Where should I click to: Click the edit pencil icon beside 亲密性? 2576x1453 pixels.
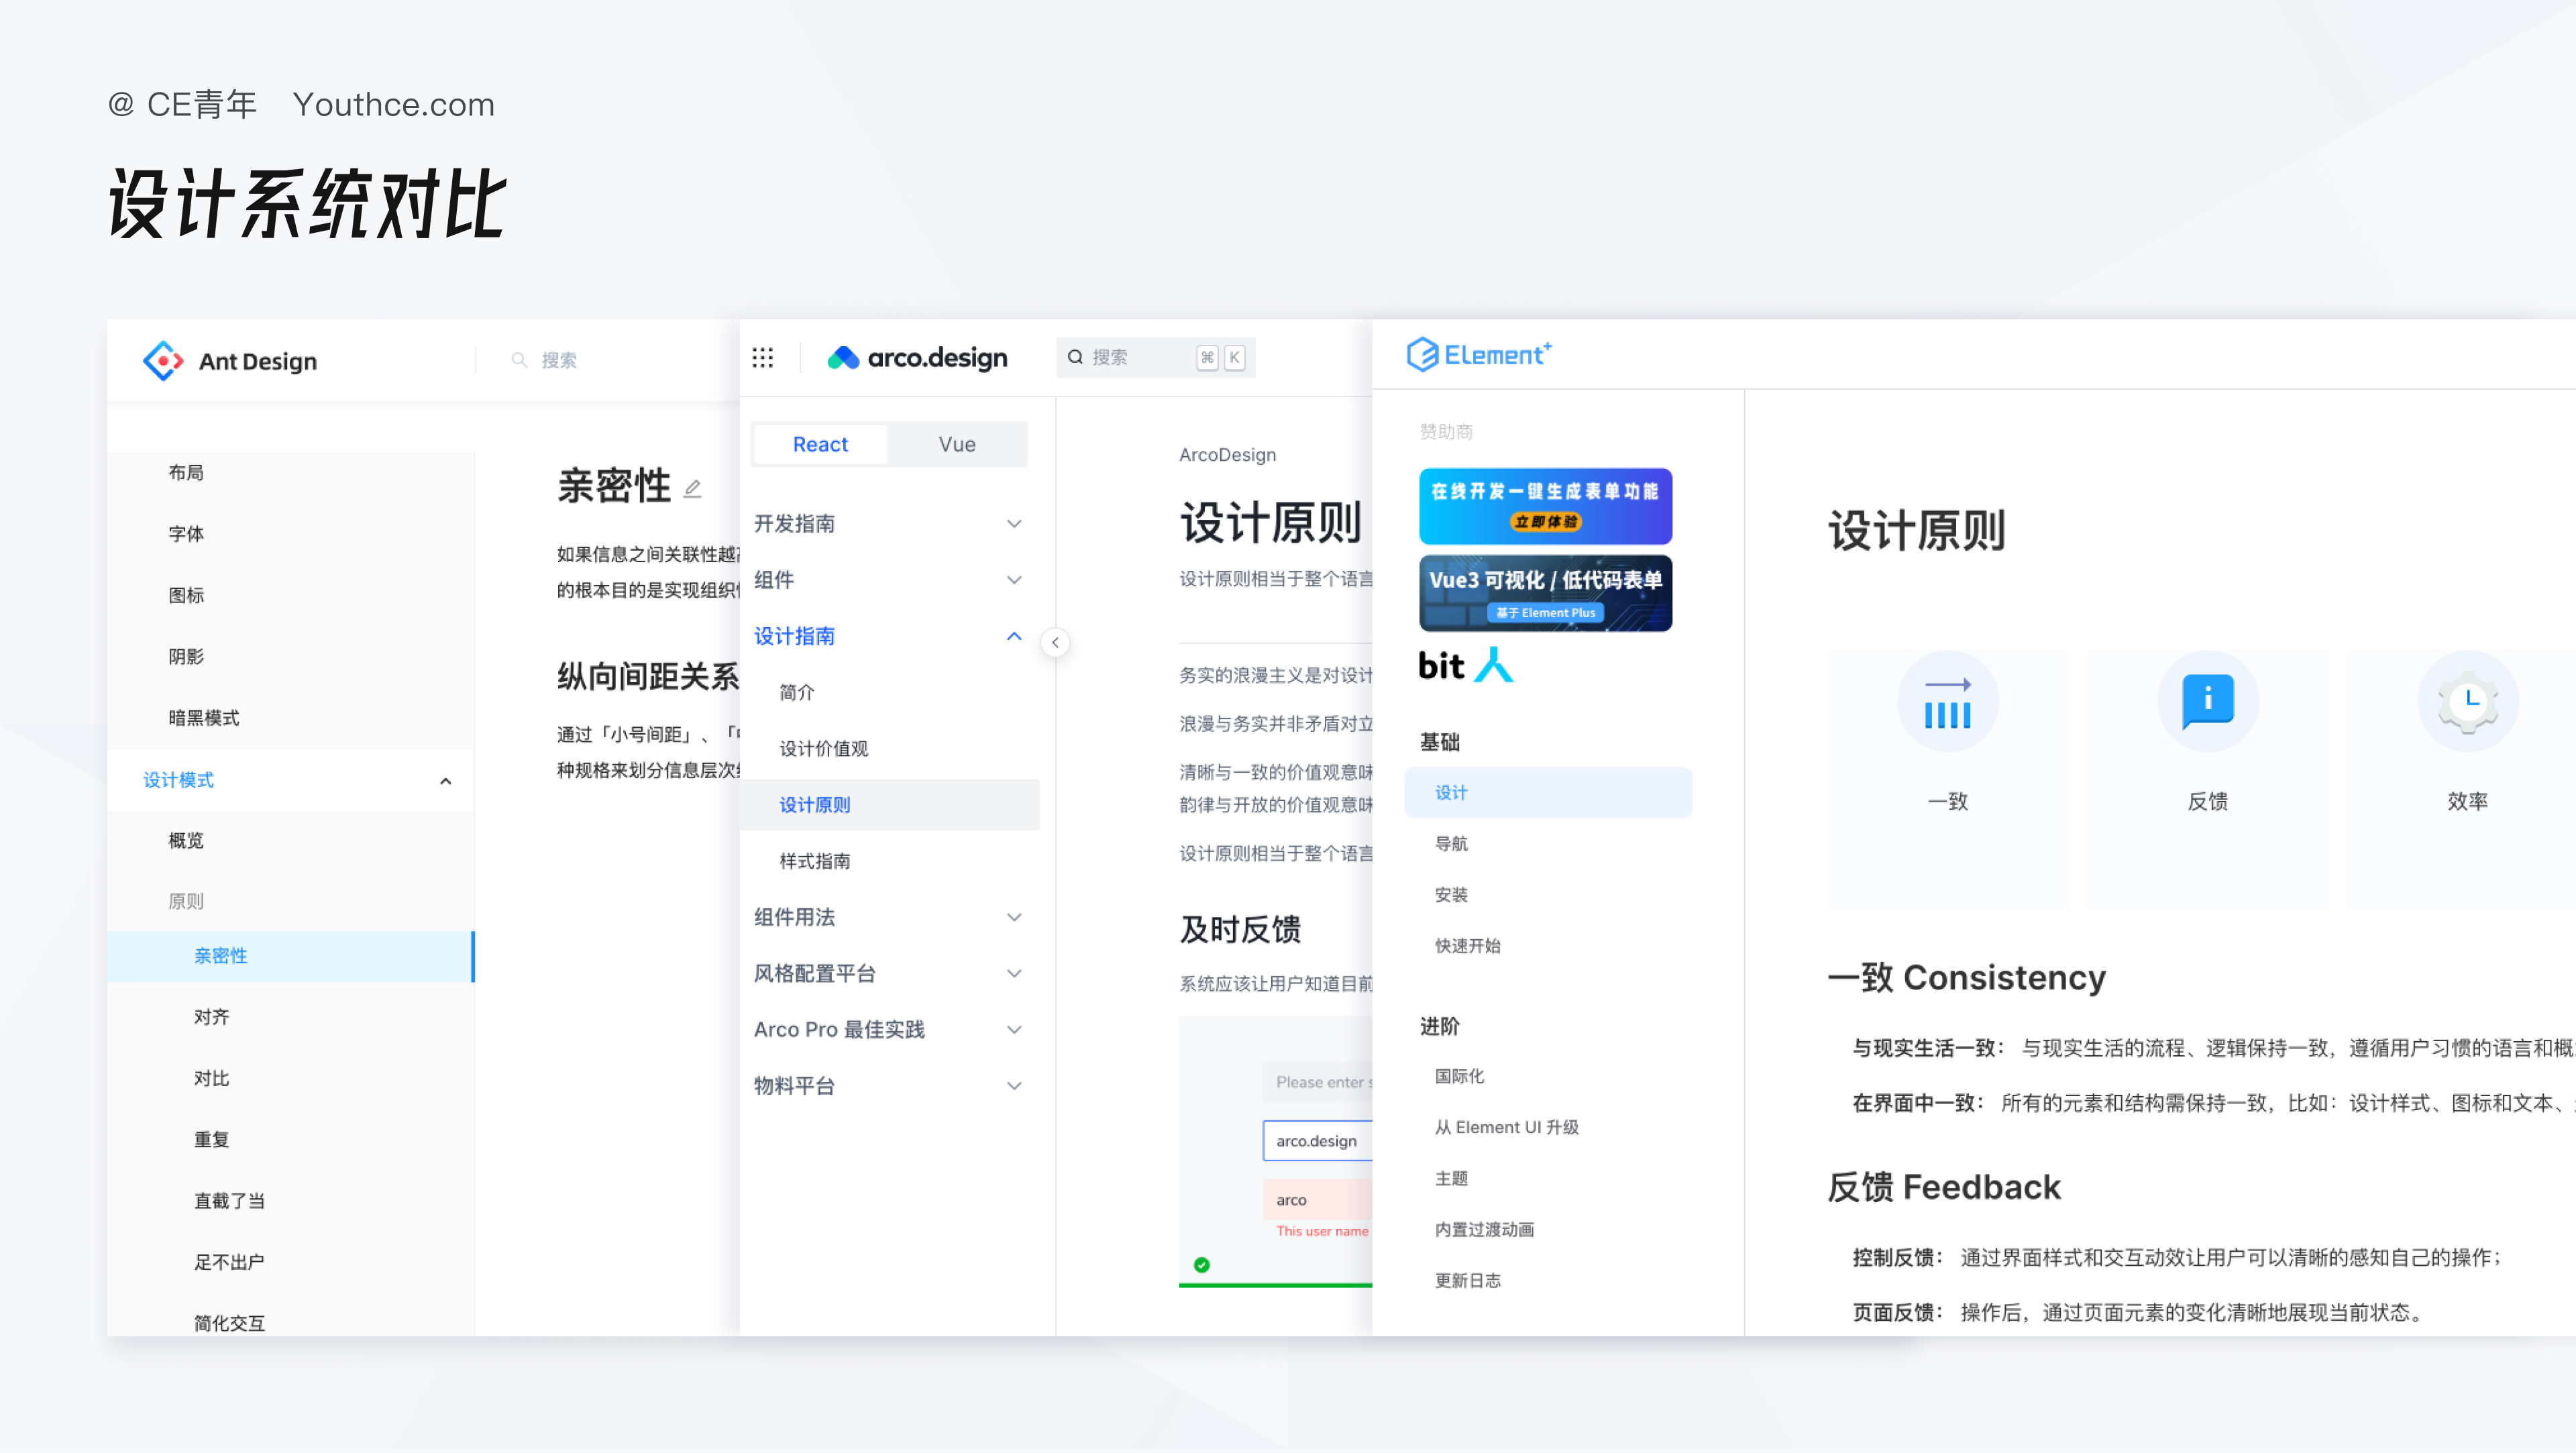click(692, 489)
